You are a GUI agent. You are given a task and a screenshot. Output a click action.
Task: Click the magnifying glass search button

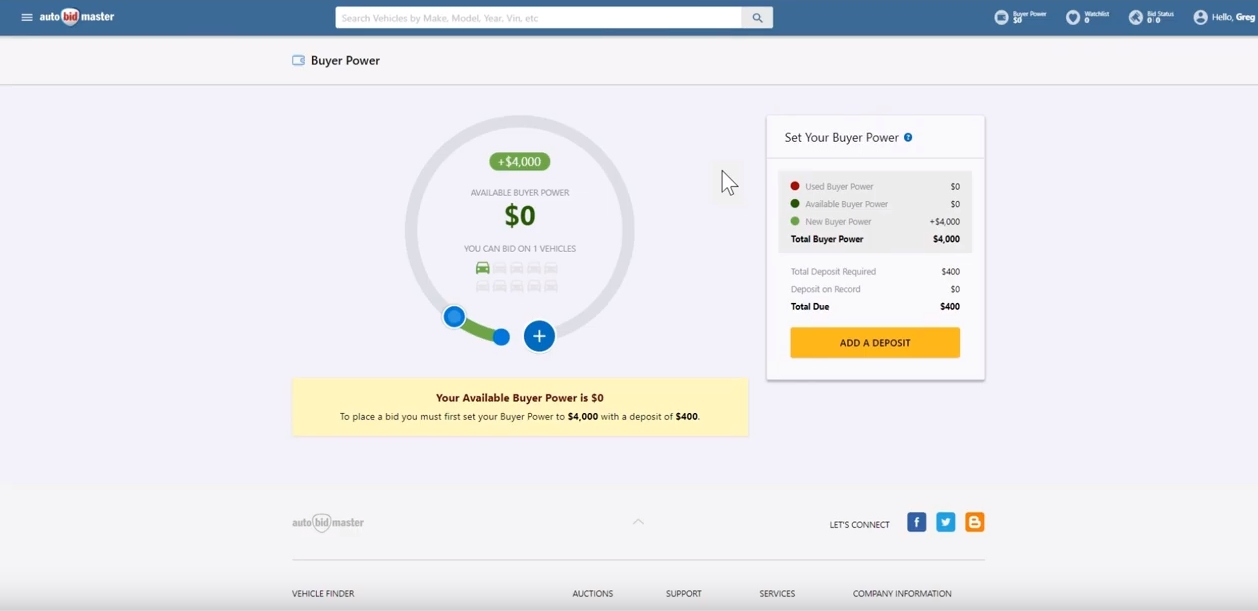pyautogui.click(x=757, y=18)
